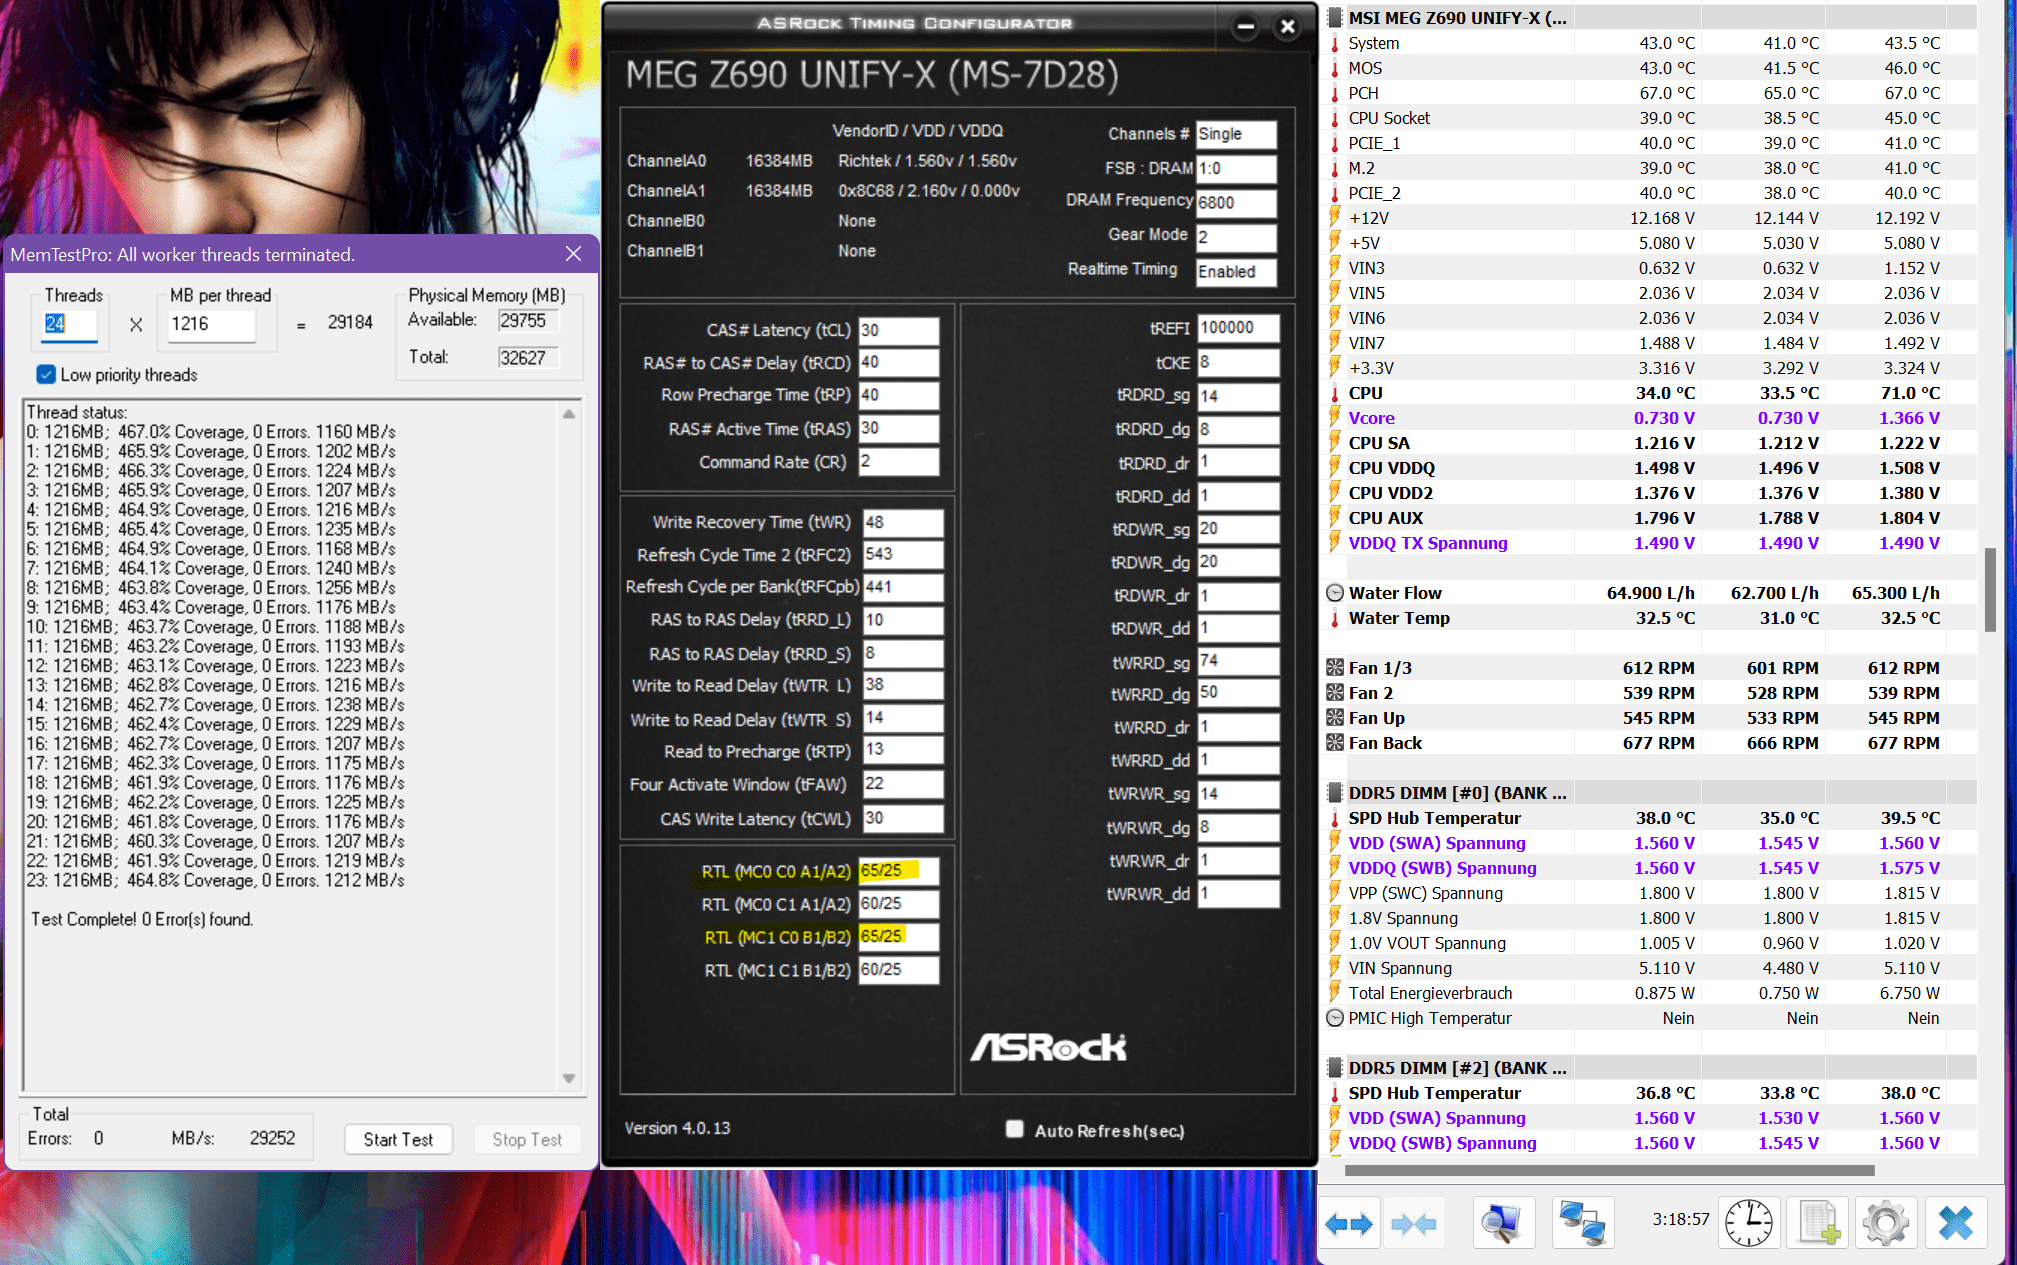The height and width of the screenshot is (1265, 2017).
Task: Click the highlighted RTL MC0 C0 A1/A2 field
Action: pyautogui.click(x=899, y=871)
